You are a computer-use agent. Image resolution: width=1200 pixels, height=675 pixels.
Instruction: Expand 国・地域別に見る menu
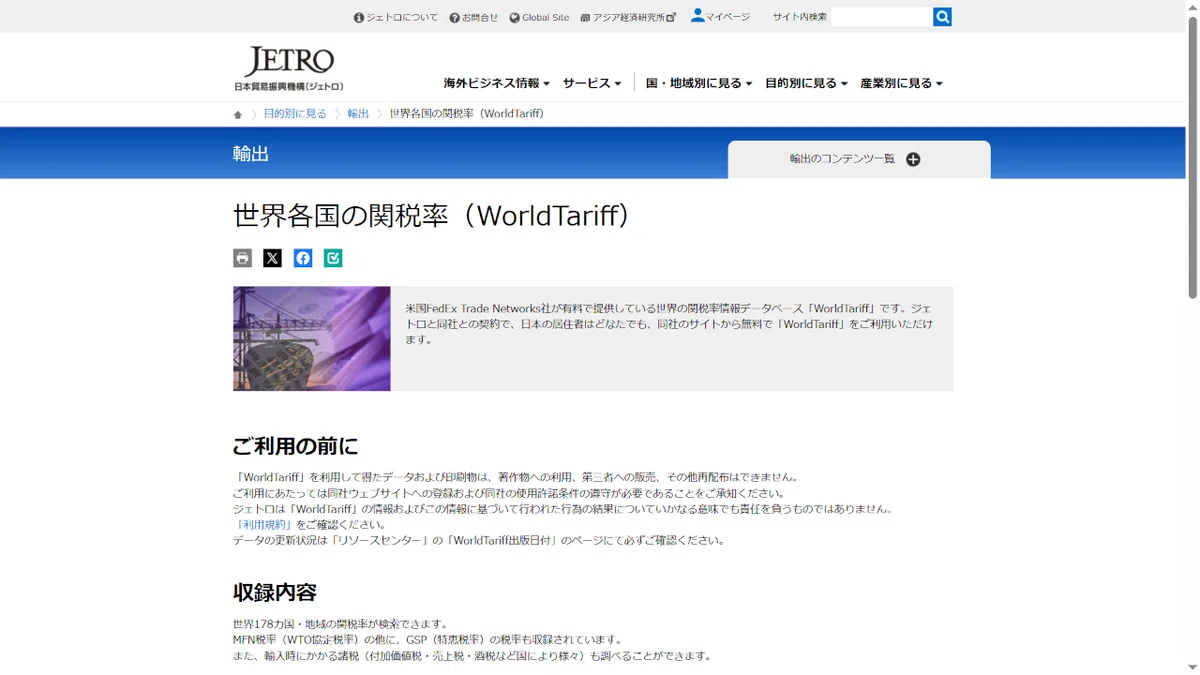(x=699, y=83)
